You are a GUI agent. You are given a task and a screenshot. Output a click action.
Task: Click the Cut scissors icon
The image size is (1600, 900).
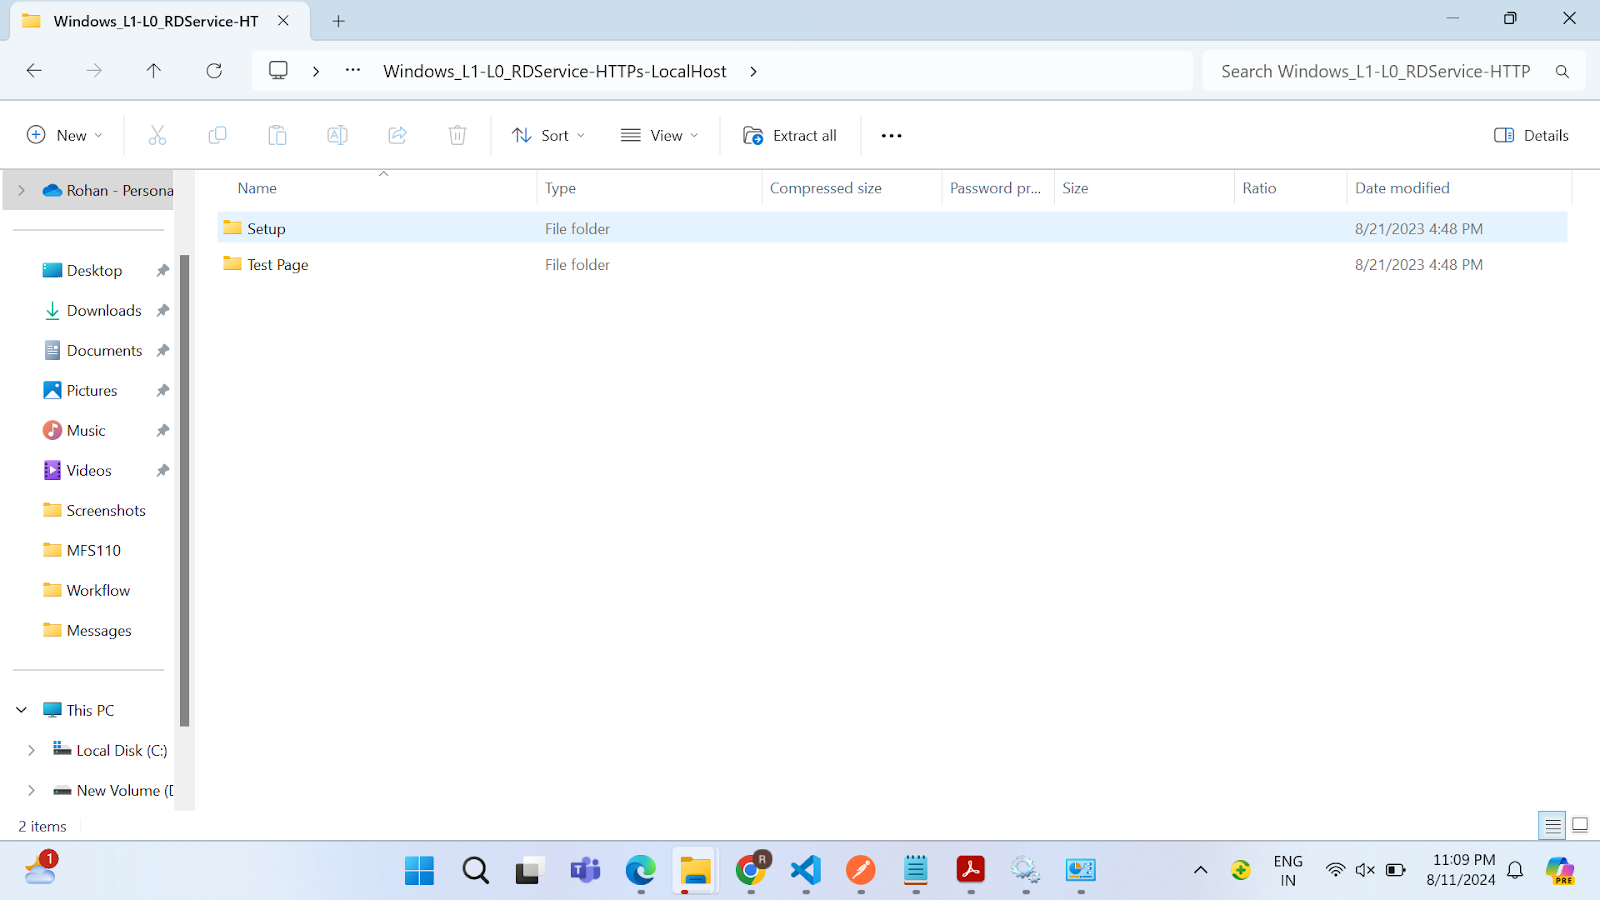[x=157, y=135]
